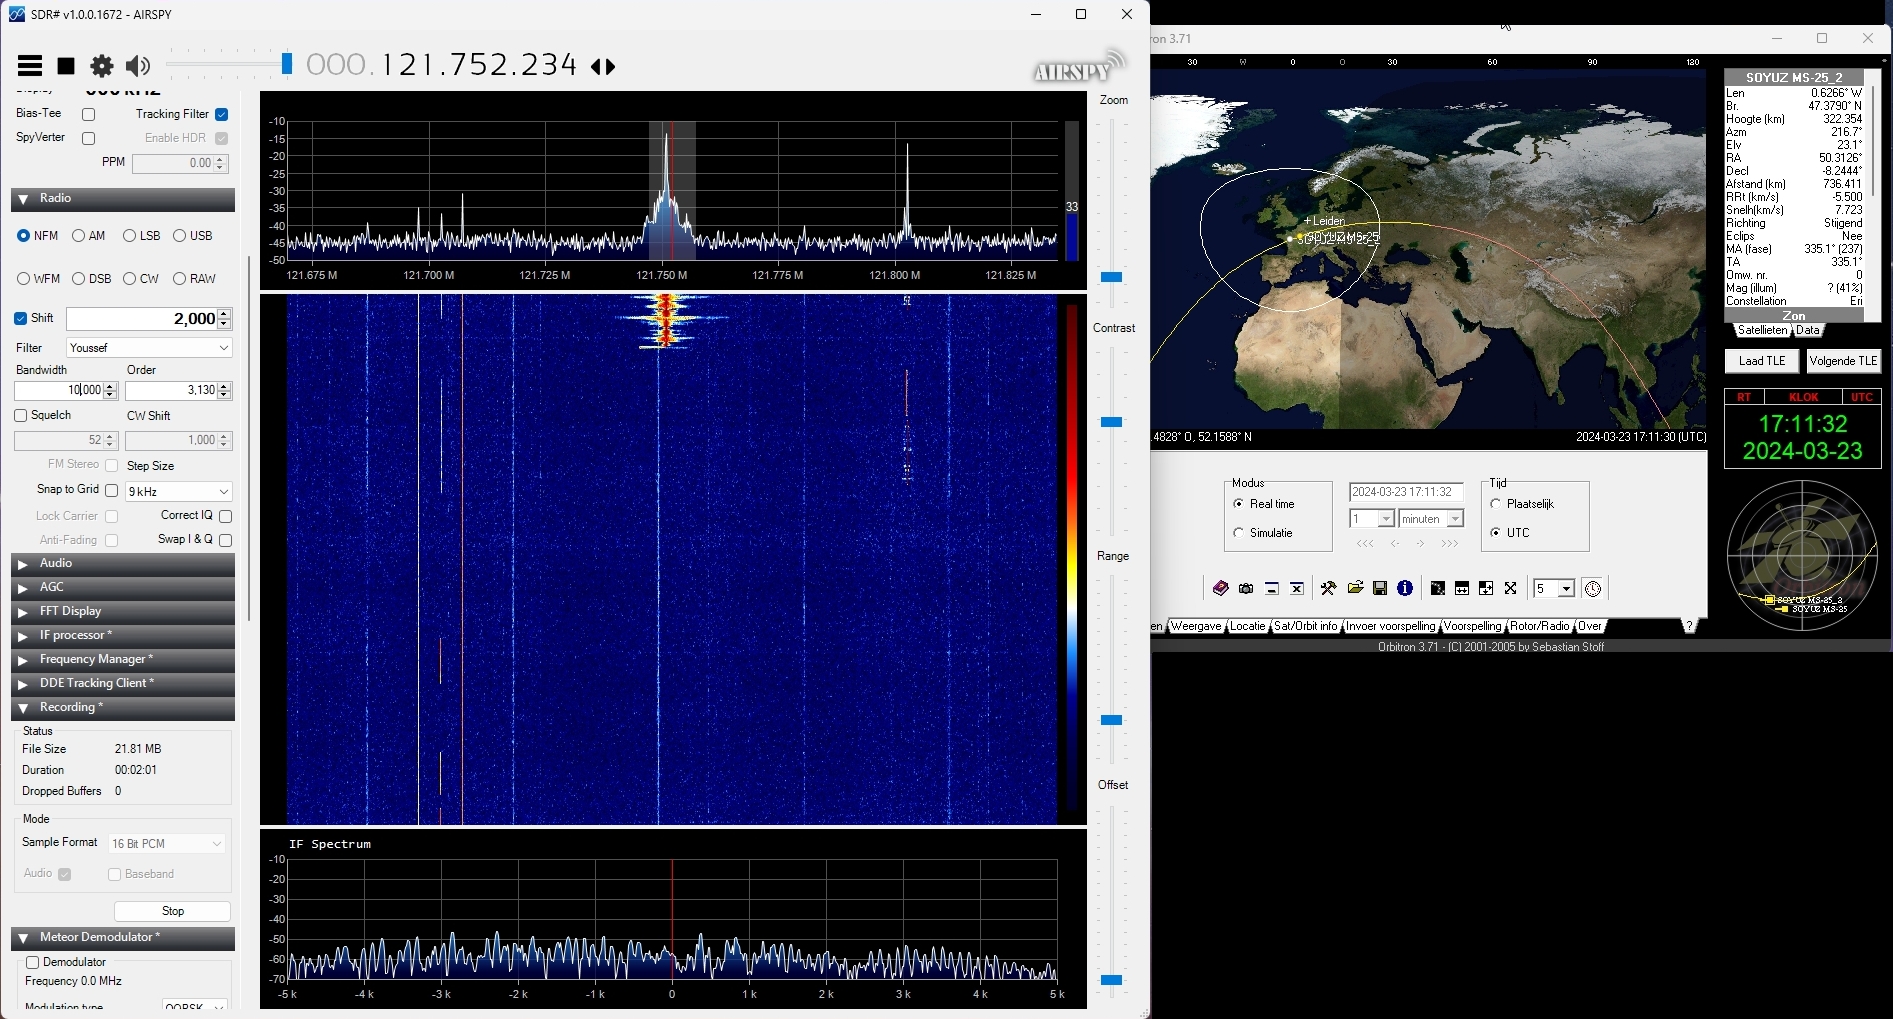Image resolution: width=1893 pixels, height=1019 pixels.
Task: Uncheck the Shift checkbox
Action: (x=20, y=318)
